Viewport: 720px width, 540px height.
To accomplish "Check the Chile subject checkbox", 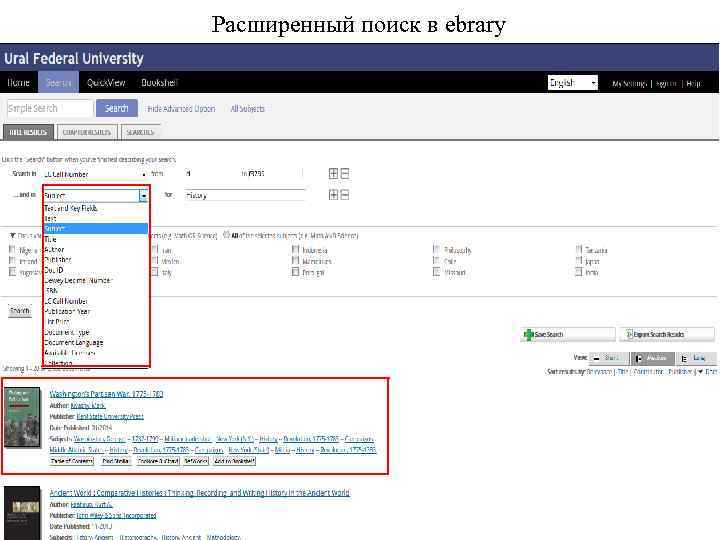I will coord(436,260).
